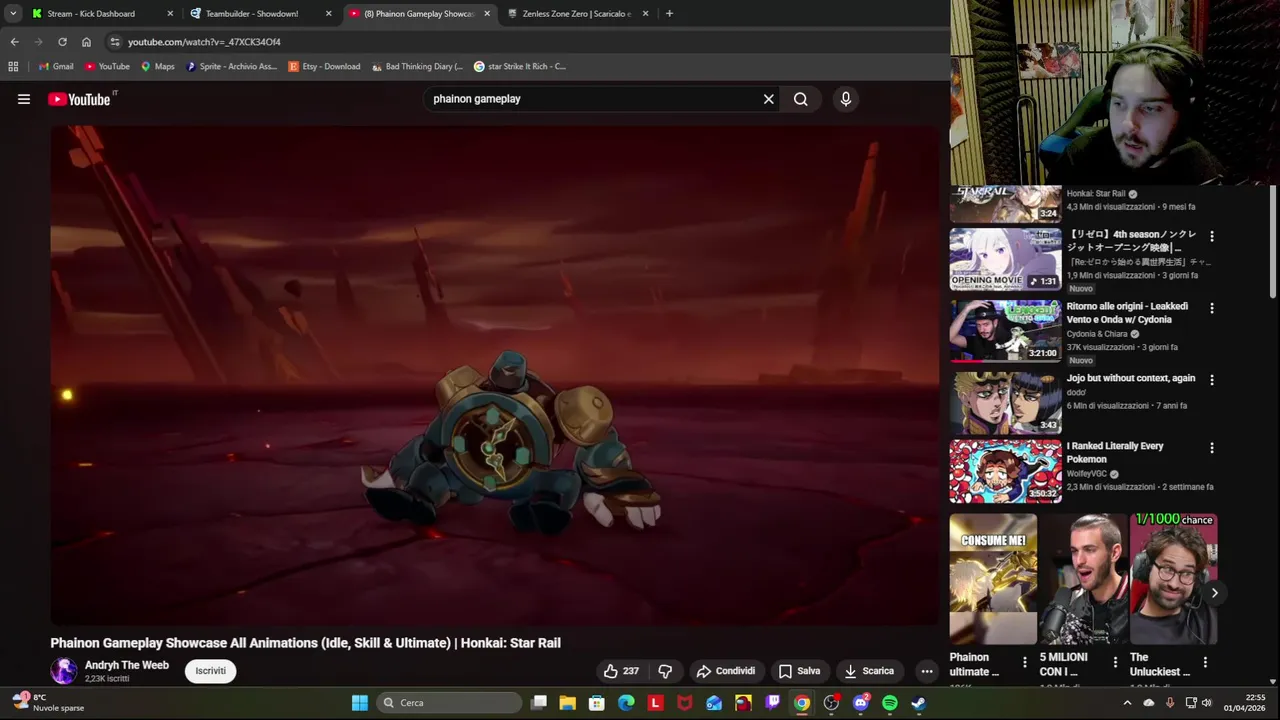
Task: Like the video with 237 likes
Action: 621,671
